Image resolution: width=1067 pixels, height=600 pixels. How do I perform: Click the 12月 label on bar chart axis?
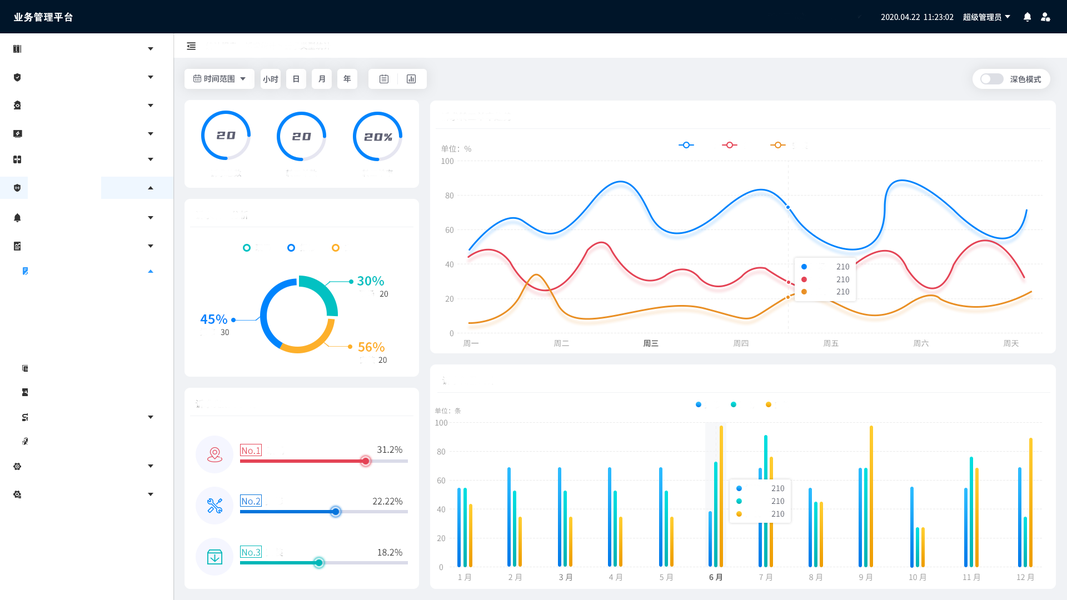click(x=1025, y=577)
